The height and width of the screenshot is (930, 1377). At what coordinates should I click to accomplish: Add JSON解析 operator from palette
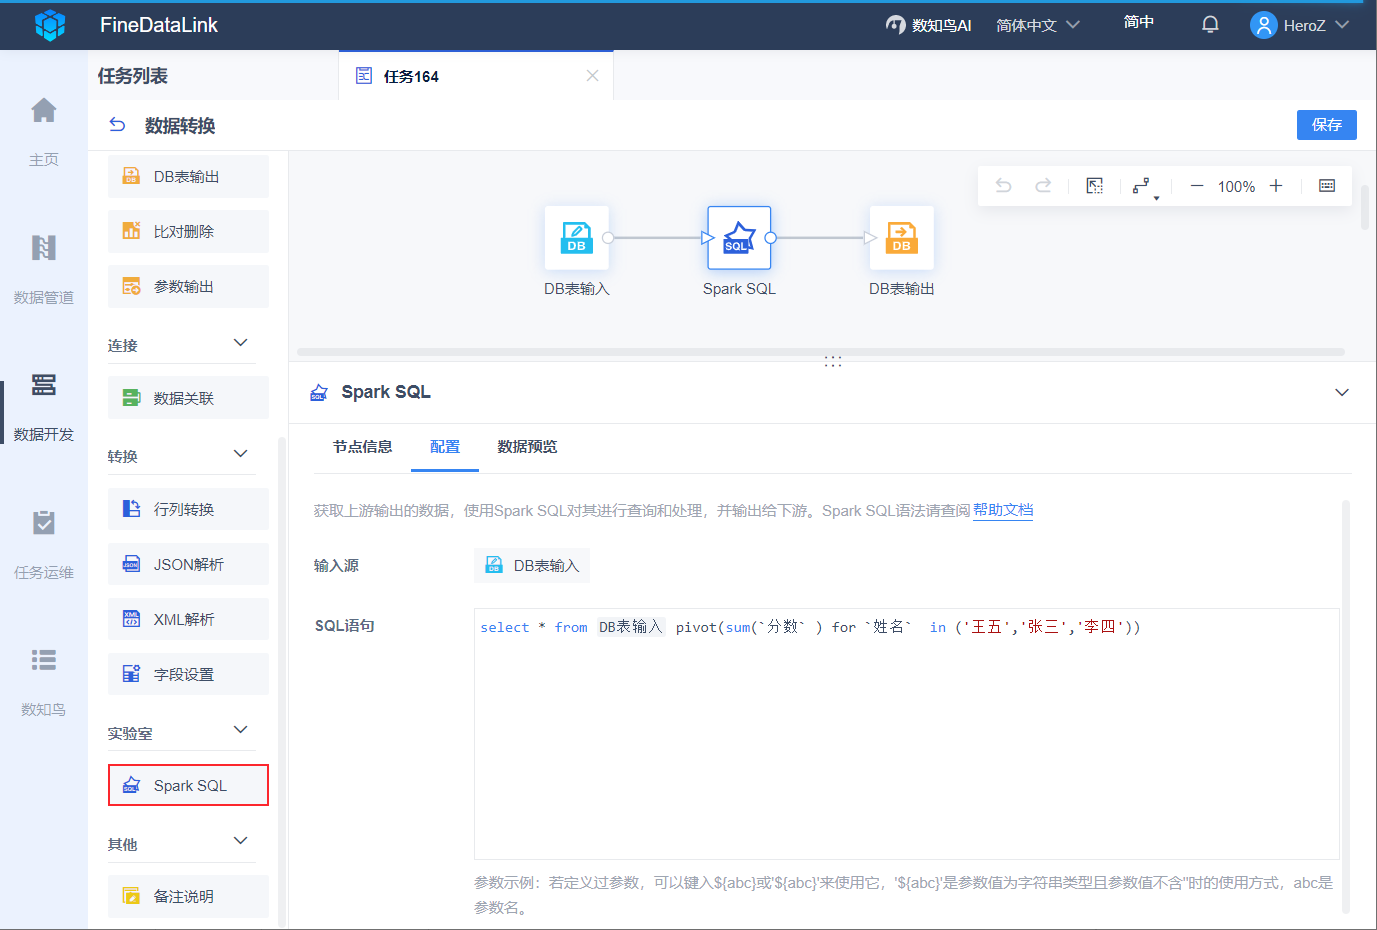tap(188, 564)
